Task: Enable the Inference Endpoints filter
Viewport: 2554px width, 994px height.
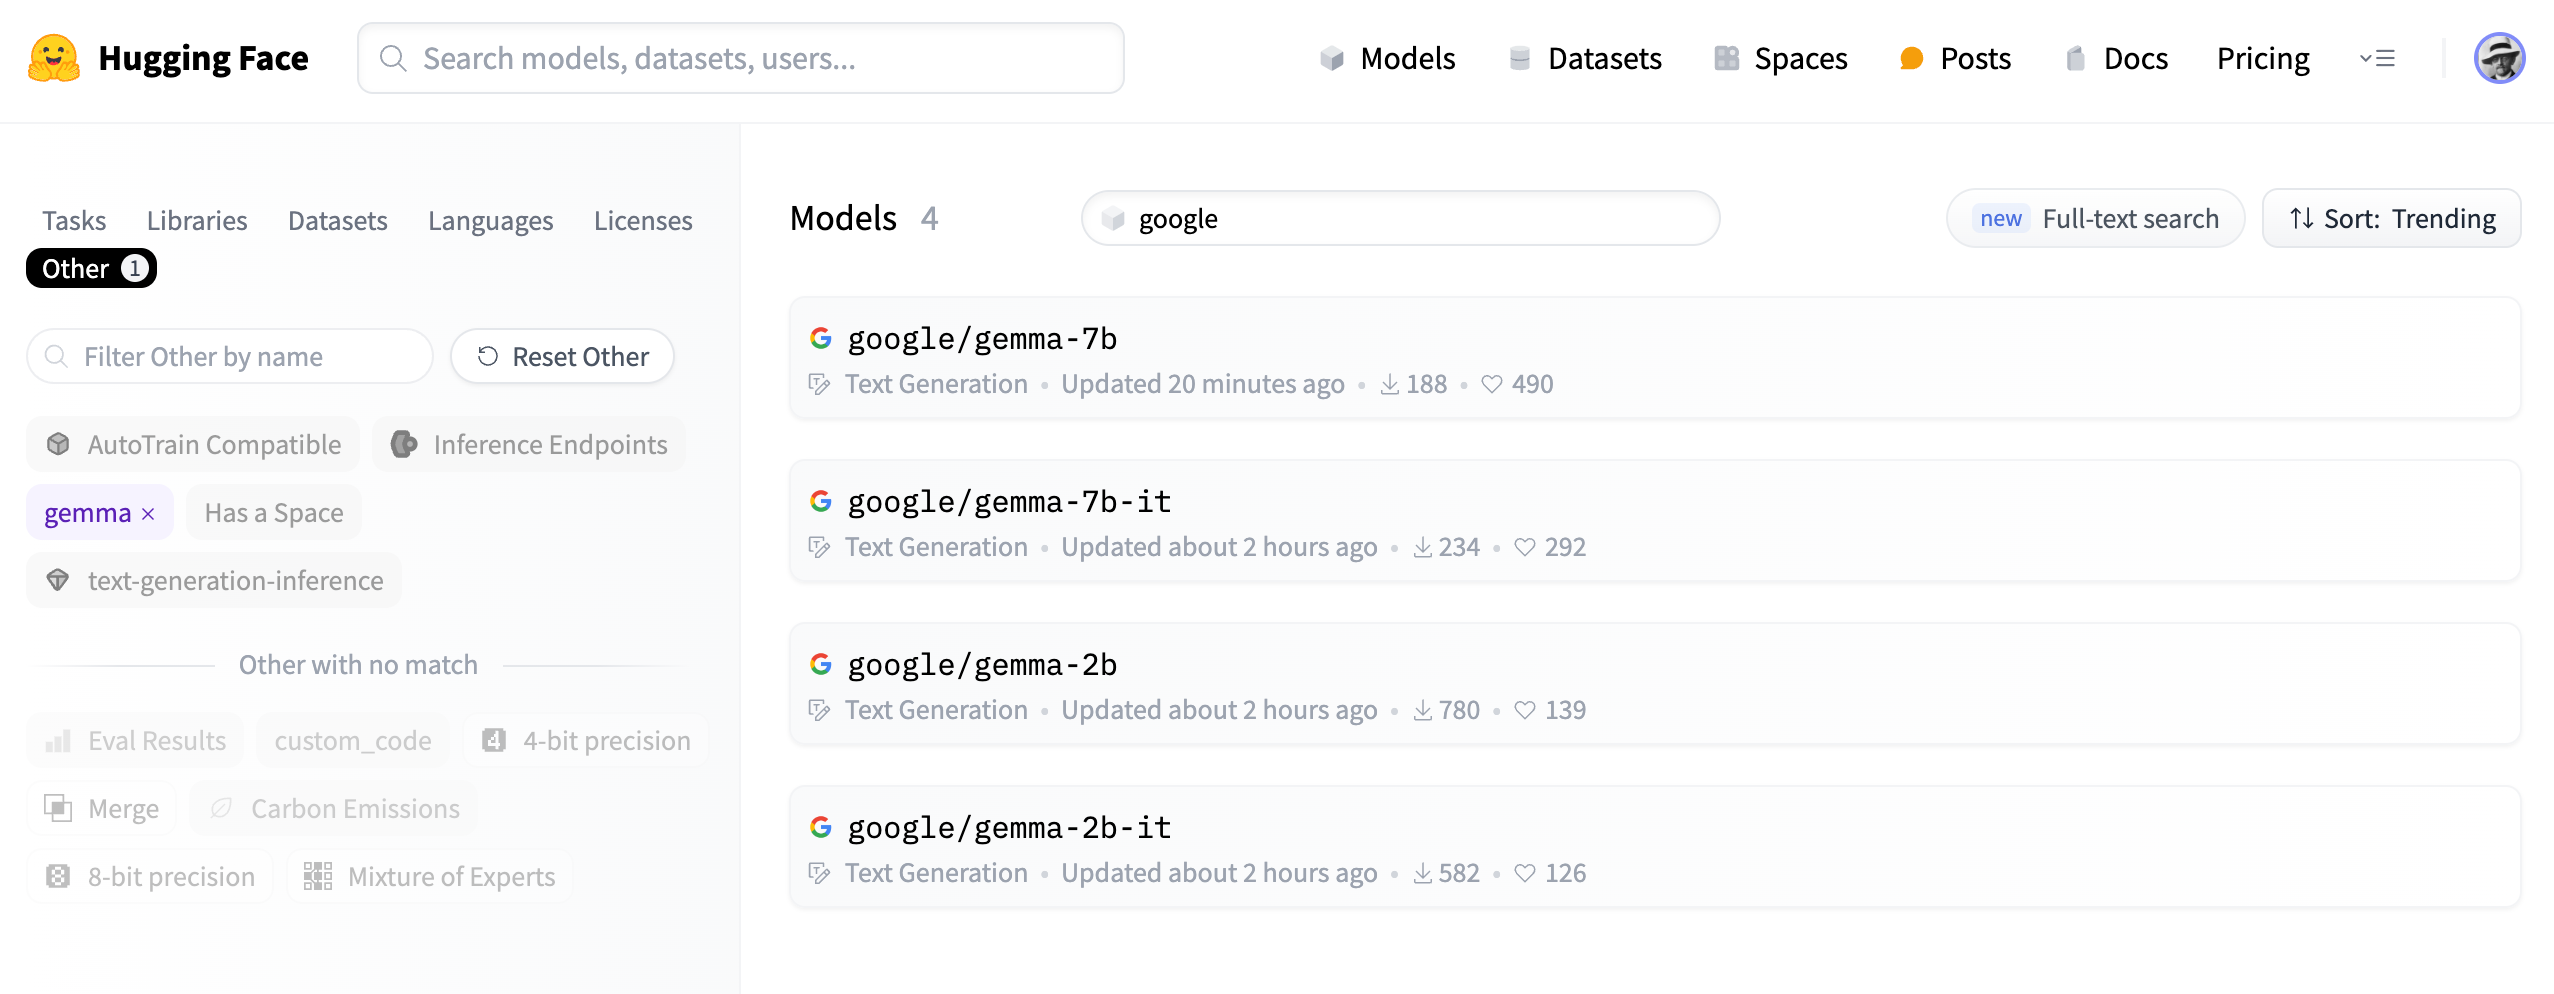Action: [x=529, y=445]
